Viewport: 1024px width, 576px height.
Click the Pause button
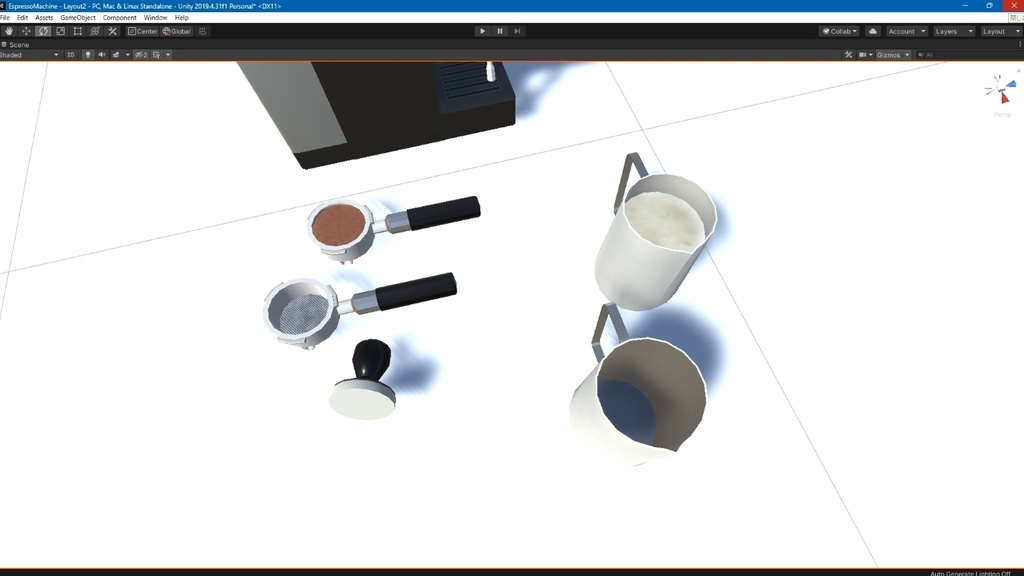[500, 31]
